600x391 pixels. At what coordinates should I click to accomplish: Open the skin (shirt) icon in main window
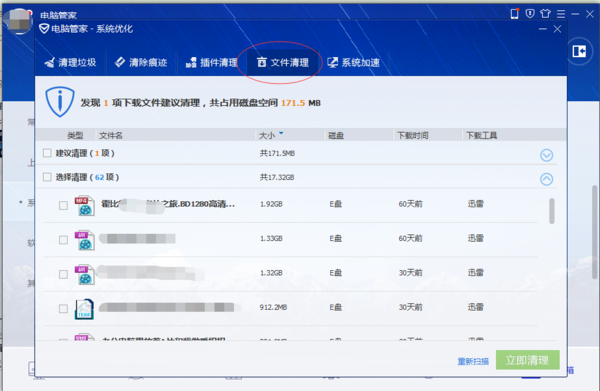(545, 14)
